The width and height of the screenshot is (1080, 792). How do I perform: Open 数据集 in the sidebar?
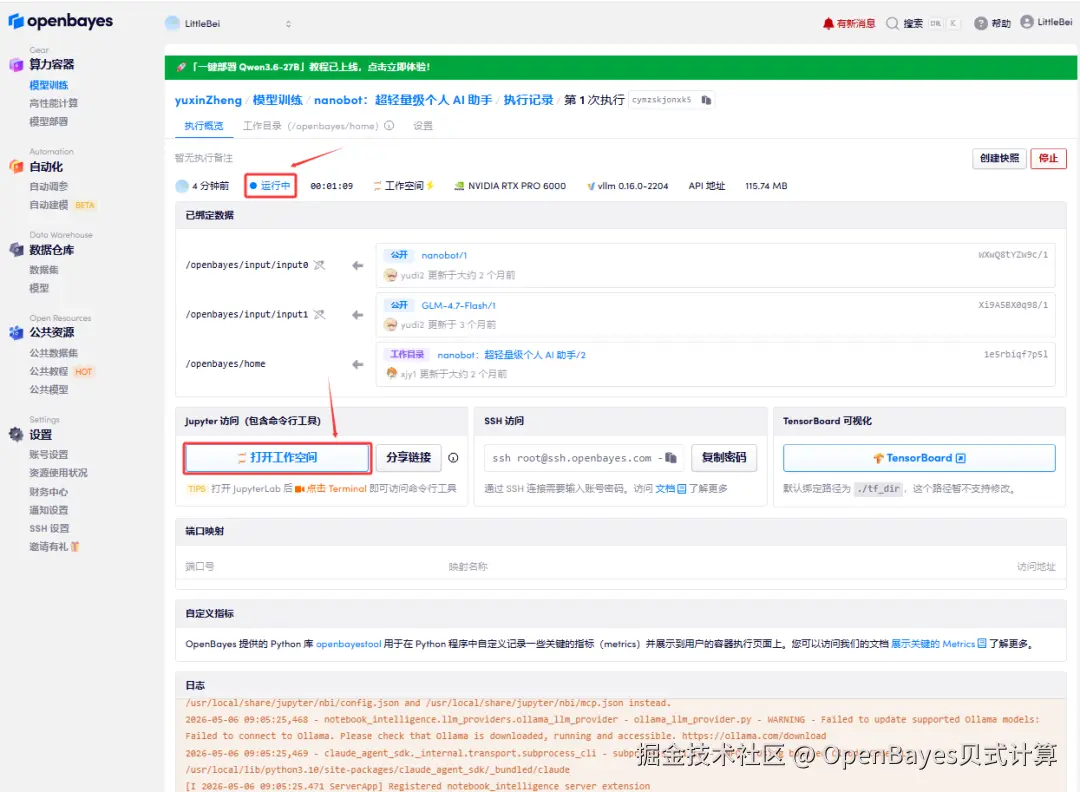(44, 270)
